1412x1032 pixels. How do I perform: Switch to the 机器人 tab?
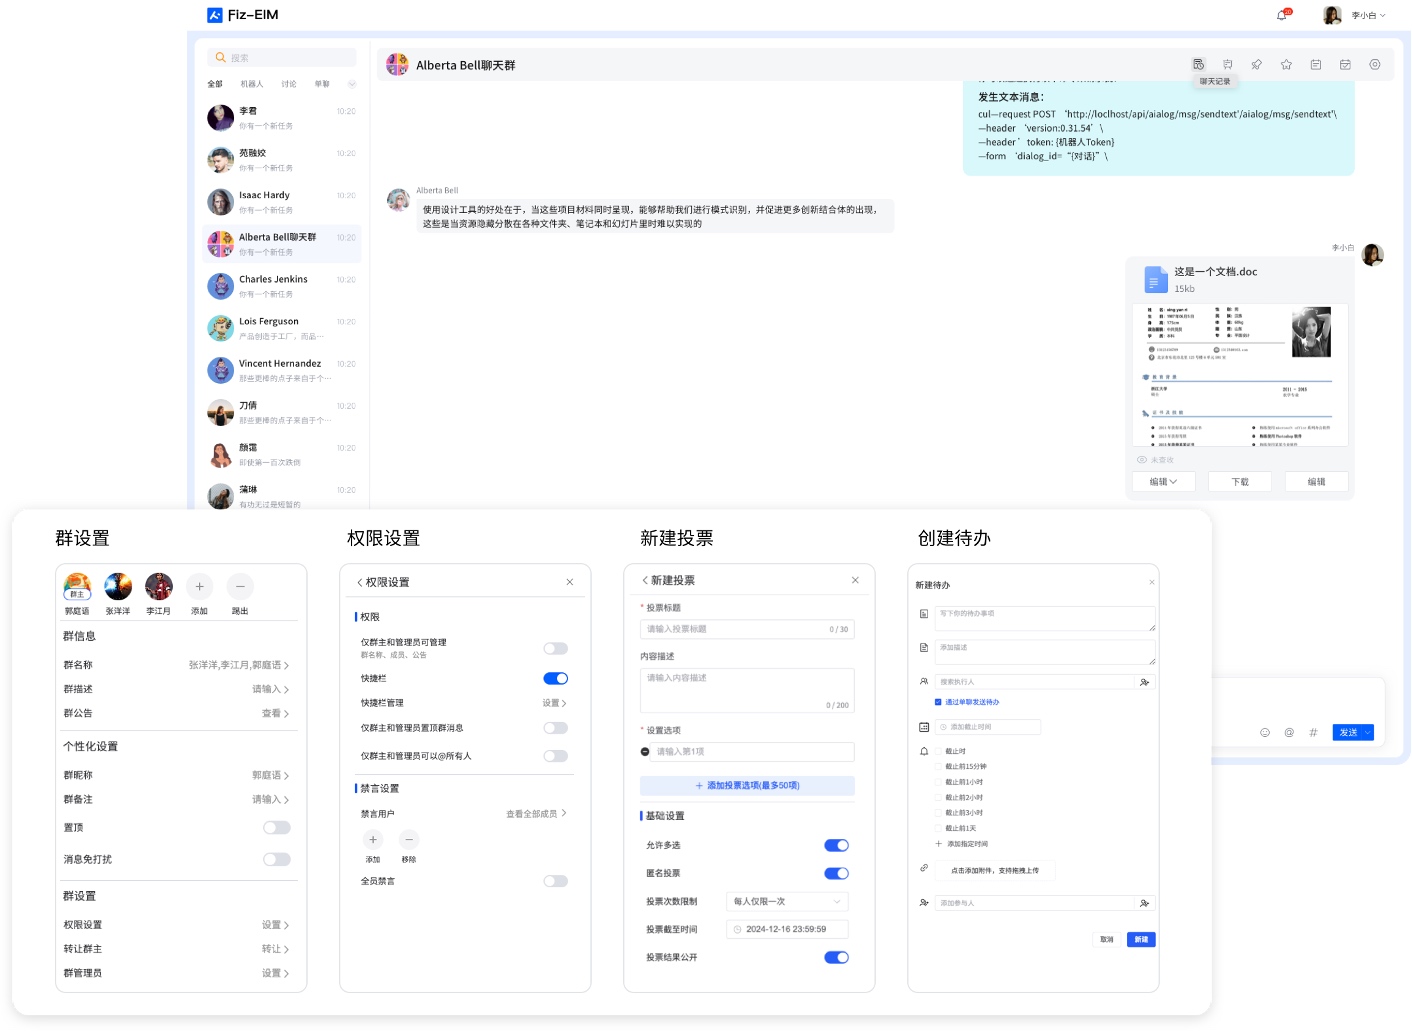point(252,84)
